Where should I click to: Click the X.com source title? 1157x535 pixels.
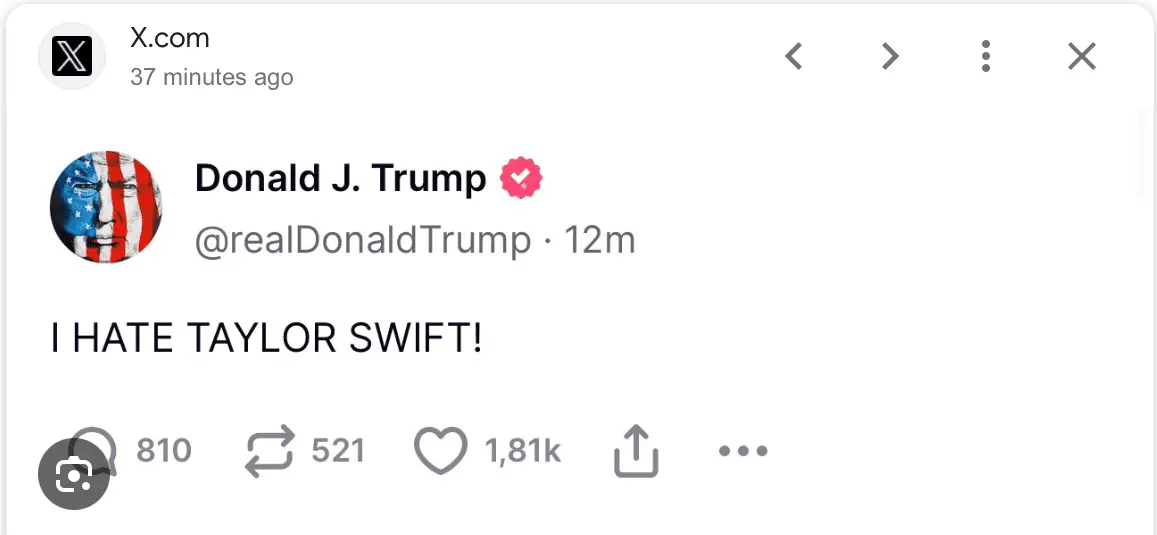point(170,39)
